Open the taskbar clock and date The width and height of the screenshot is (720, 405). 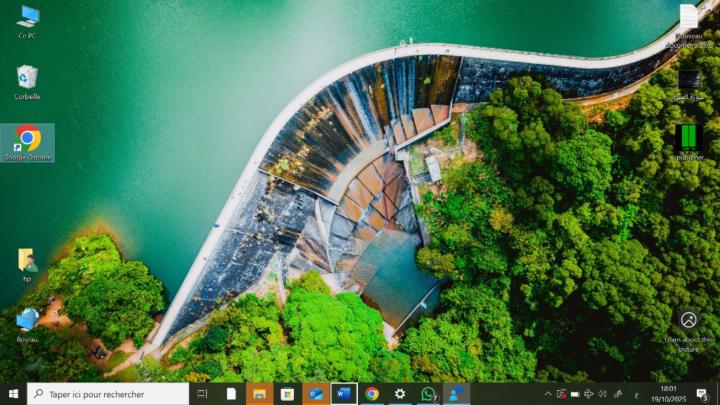click(x=667, y=394)
